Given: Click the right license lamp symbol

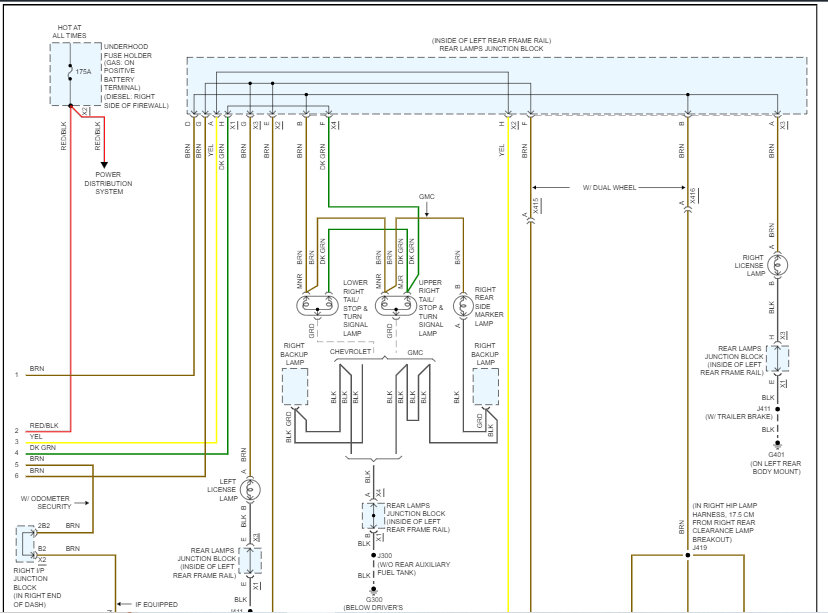Looking at the screenshot, I should click(x=780, y=266).
